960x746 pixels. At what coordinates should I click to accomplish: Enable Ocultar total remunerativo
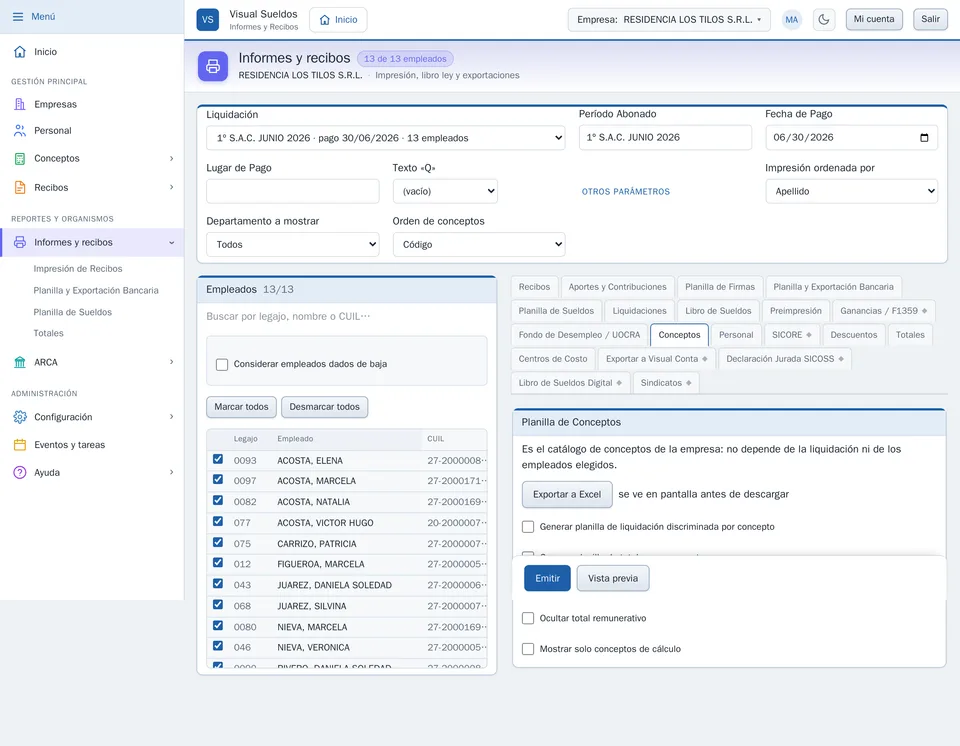tap(528, 618)
